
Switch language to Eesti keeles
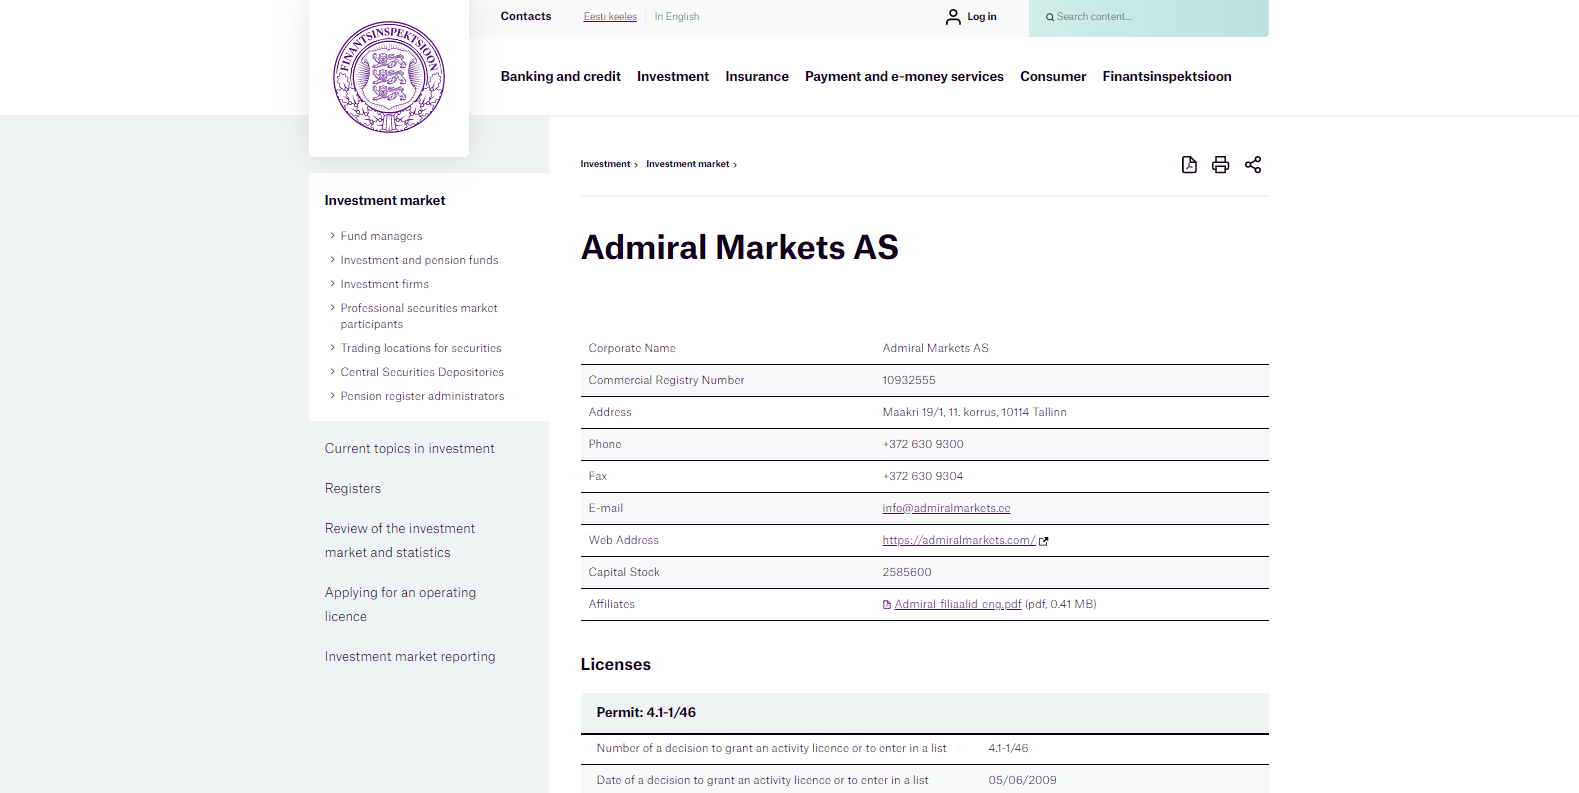(x=610, y=17)
